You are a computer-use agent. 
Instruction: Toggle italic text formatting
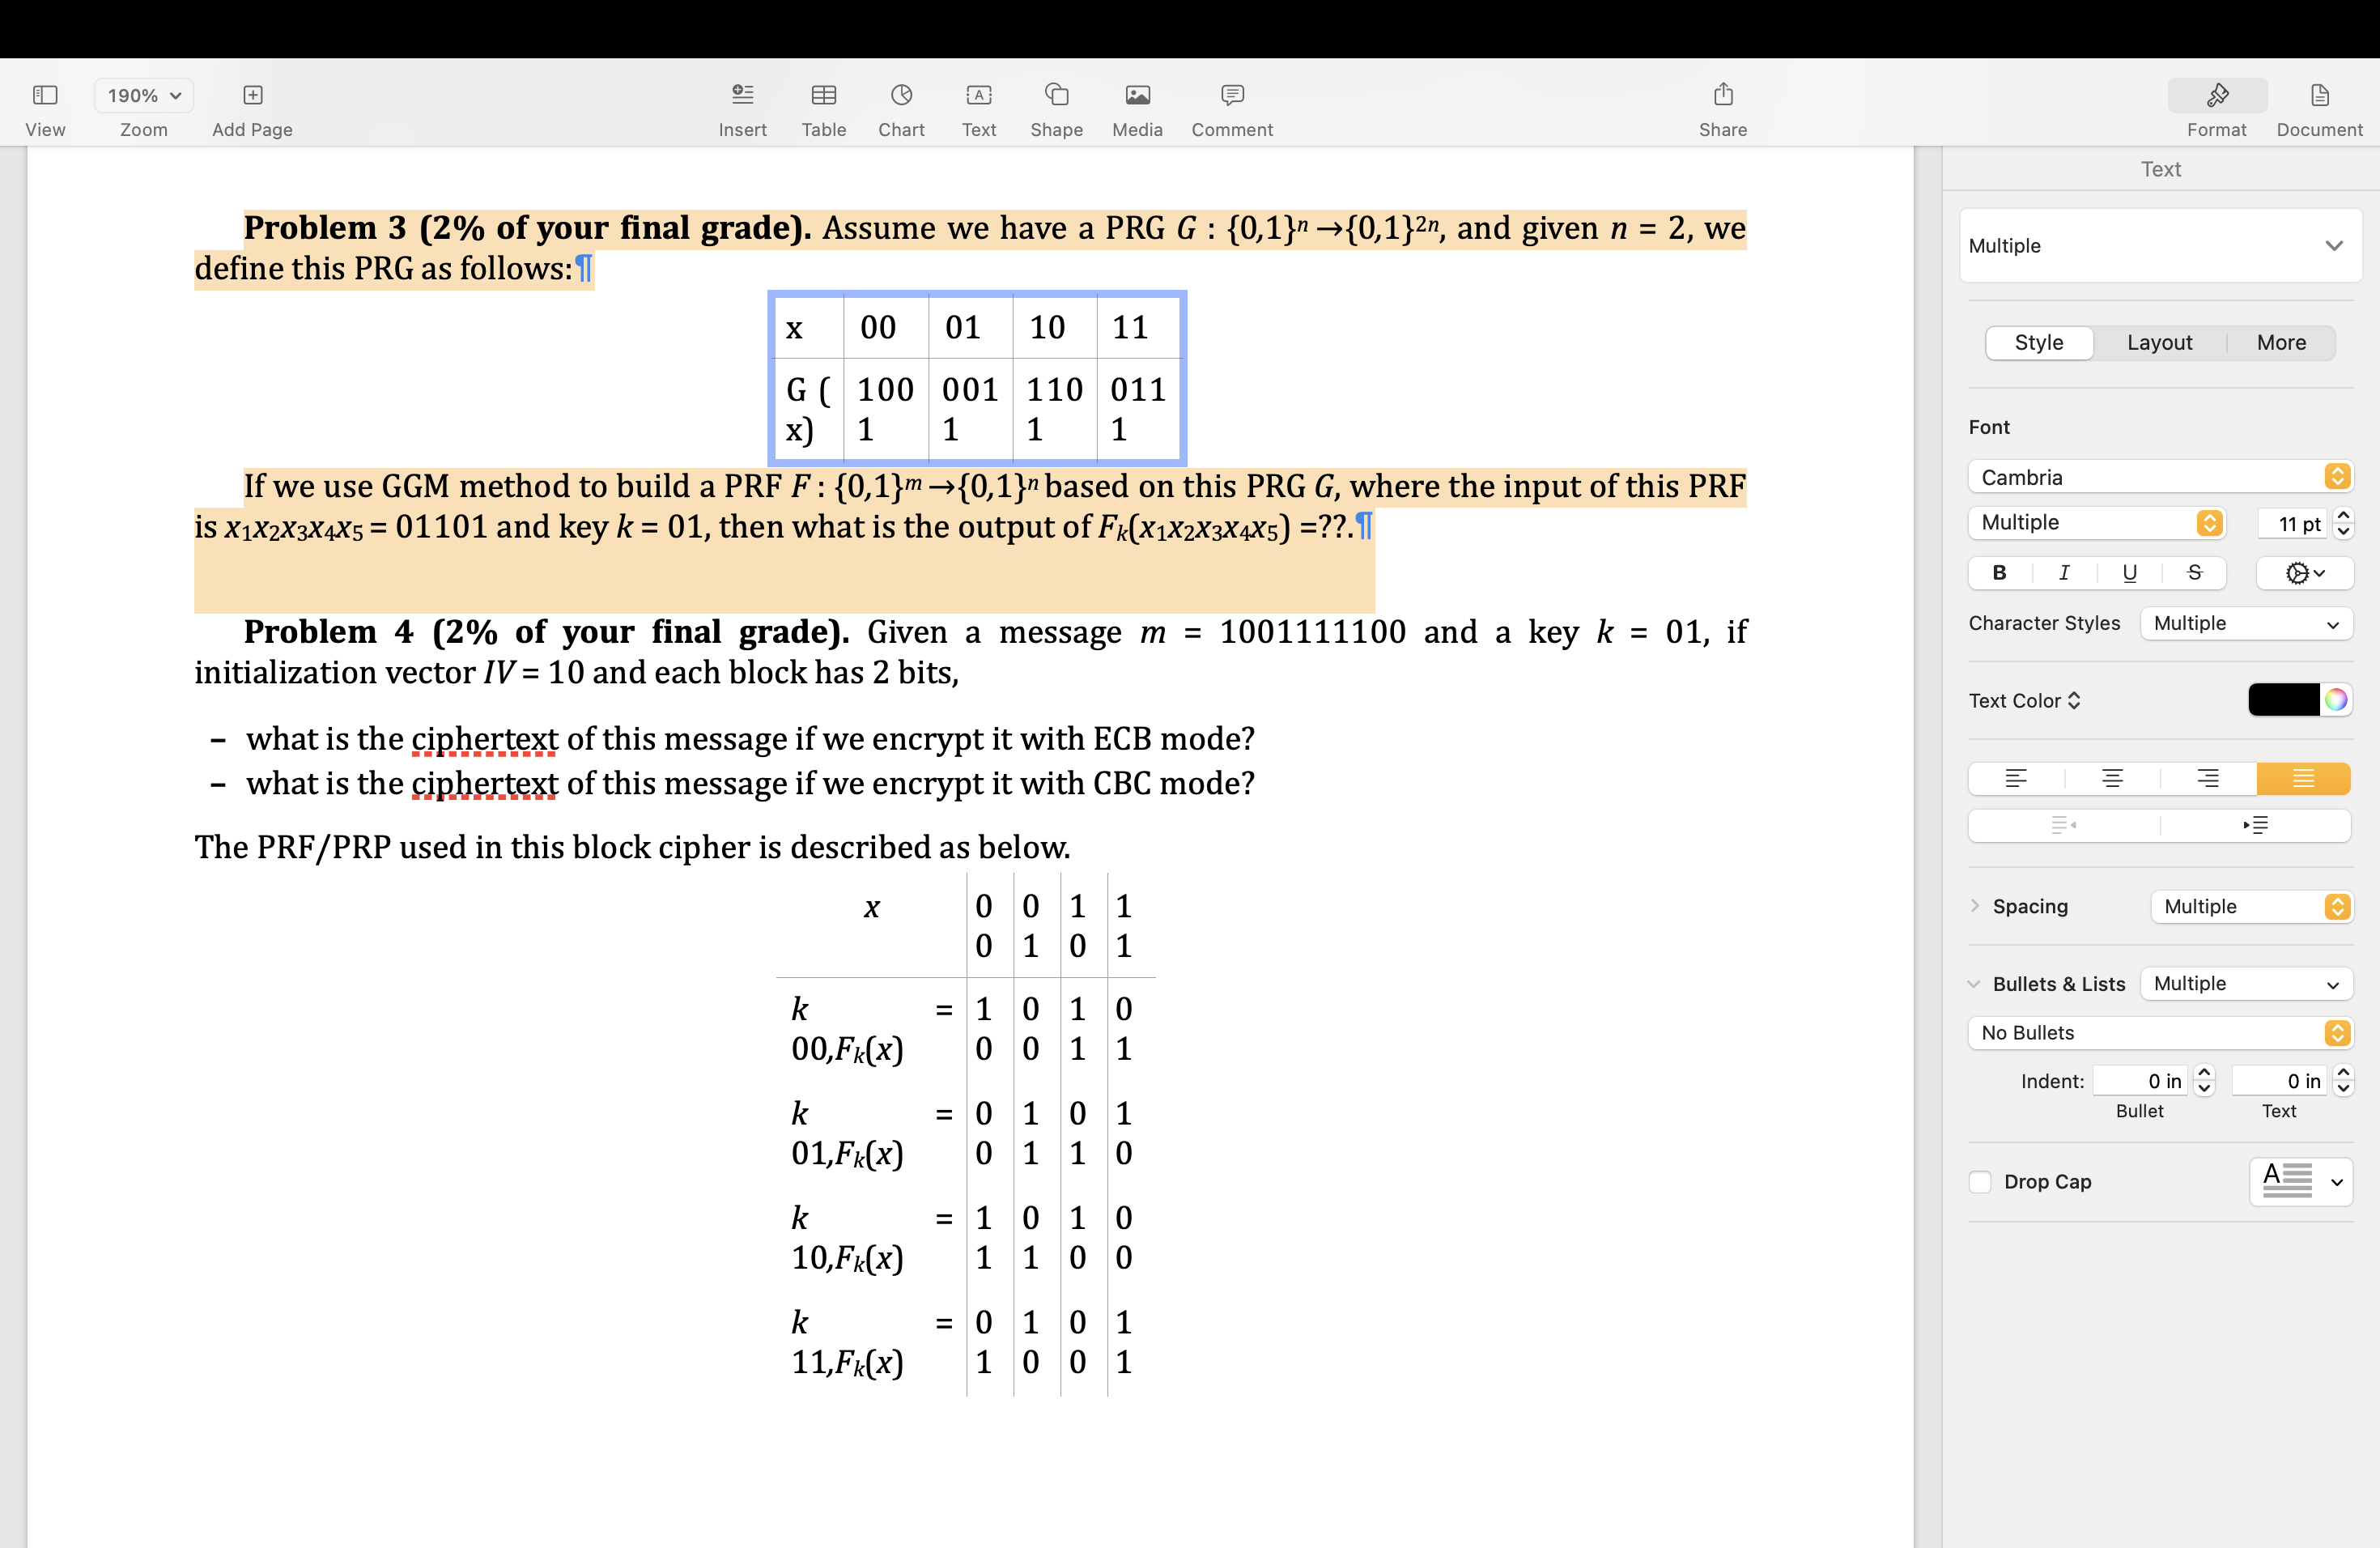[2064, 572]
